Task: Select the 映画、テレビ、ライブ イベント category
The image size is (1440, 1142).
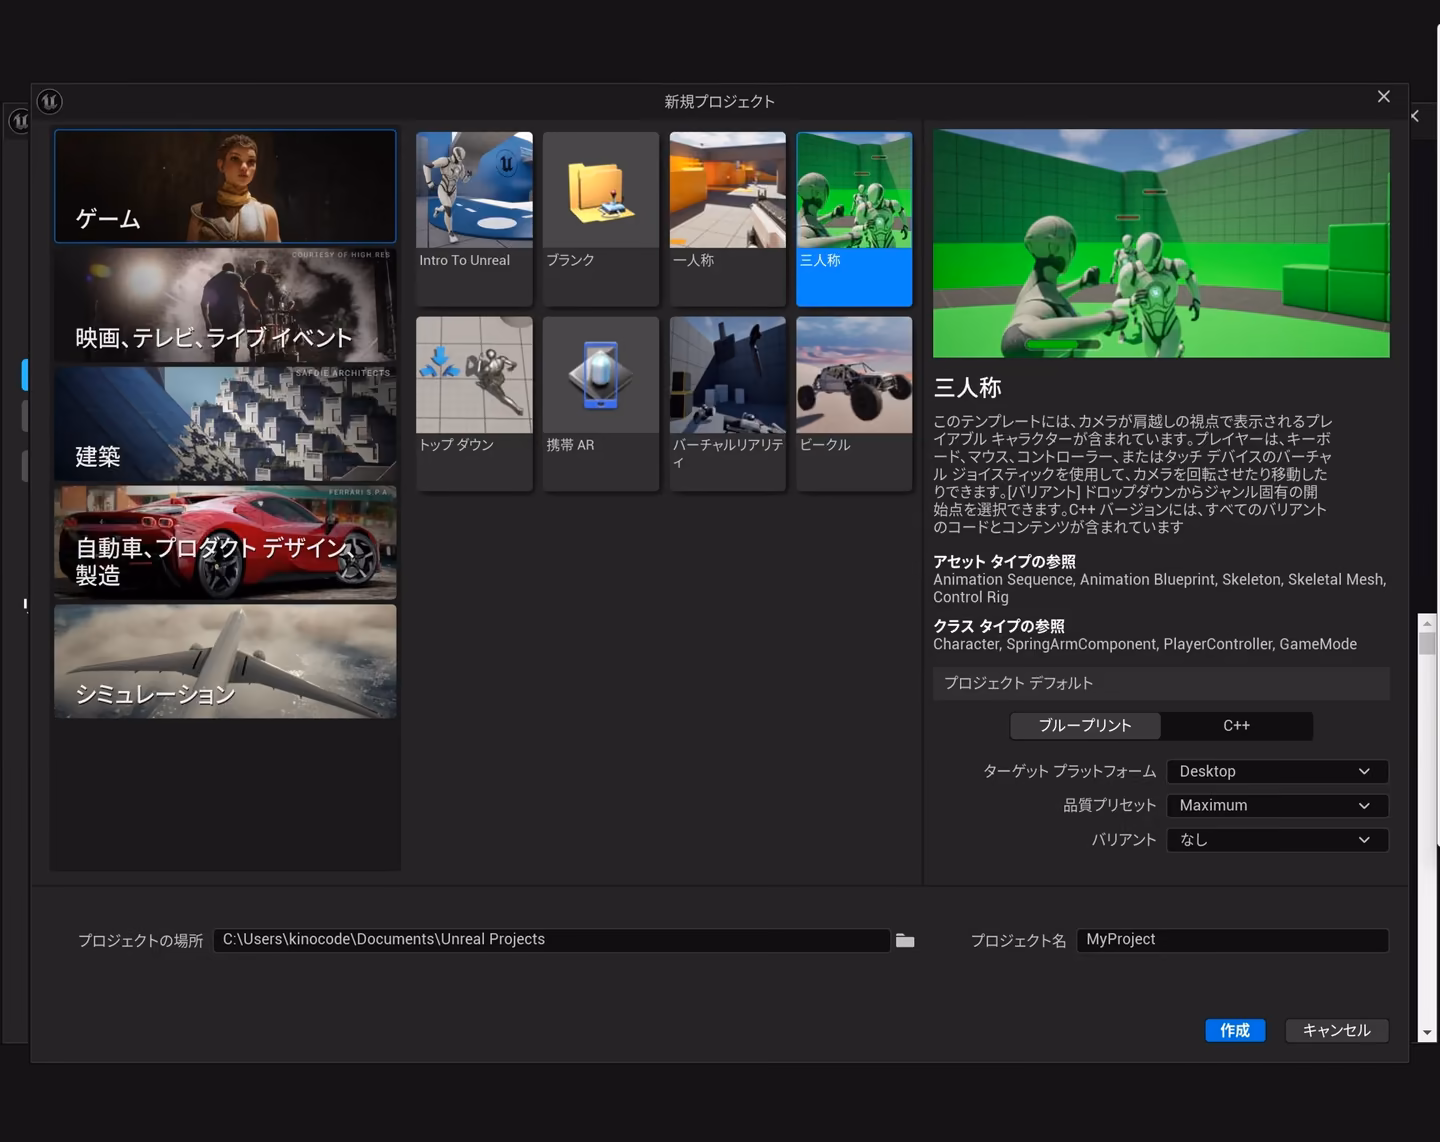Action: click(225, 305)
